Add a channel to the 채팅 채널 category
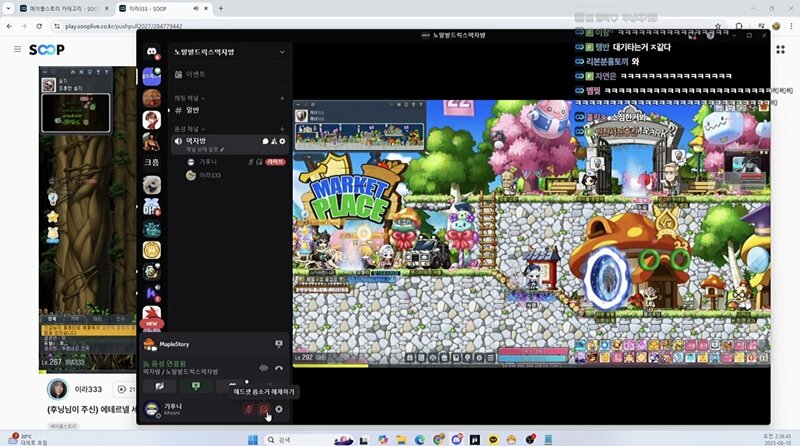Viewport: 800px width, 446px height. (282, 98)
